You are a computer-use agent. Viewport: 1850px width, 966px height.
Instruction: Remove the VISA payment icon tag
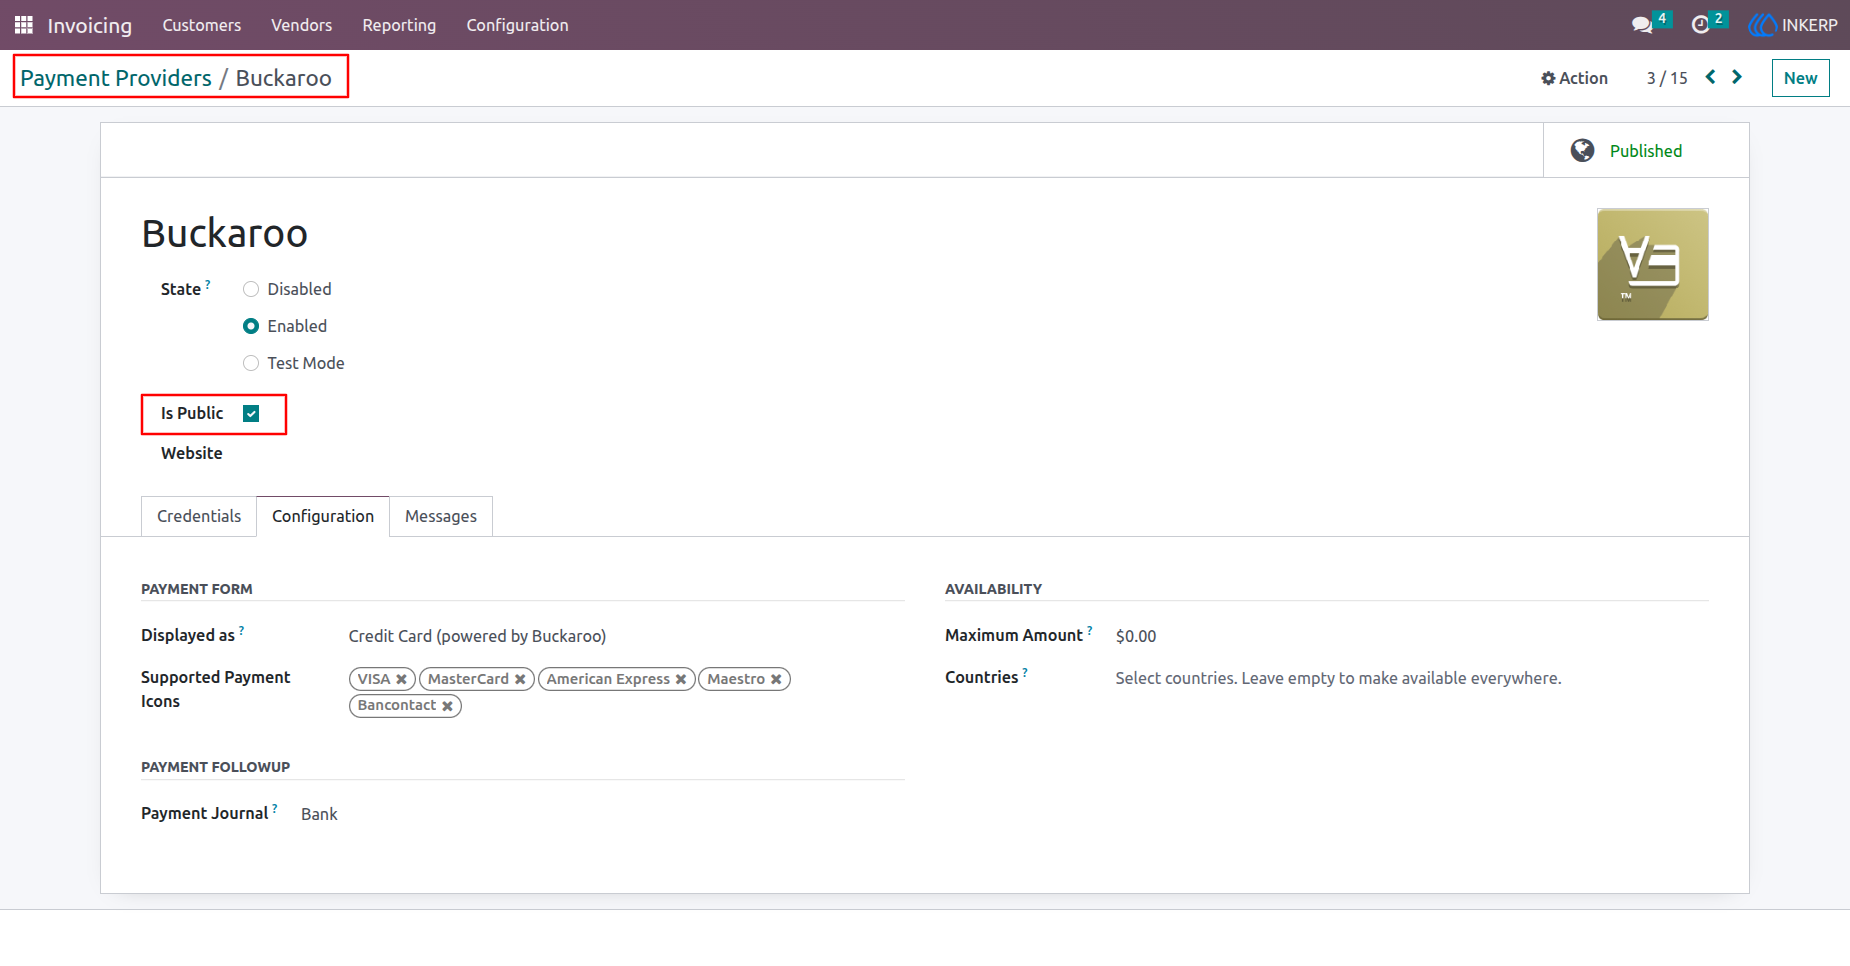401,679
